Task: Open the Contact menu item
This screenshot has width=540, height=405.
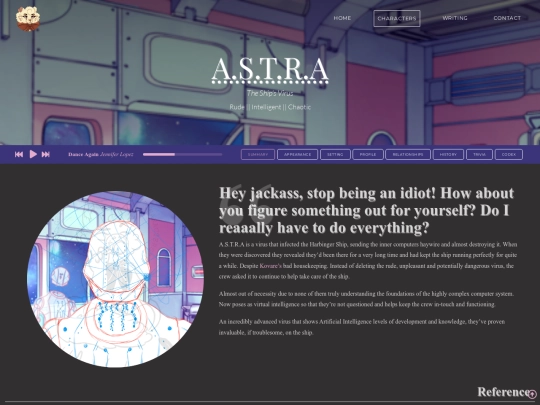Action: (507, 18)
